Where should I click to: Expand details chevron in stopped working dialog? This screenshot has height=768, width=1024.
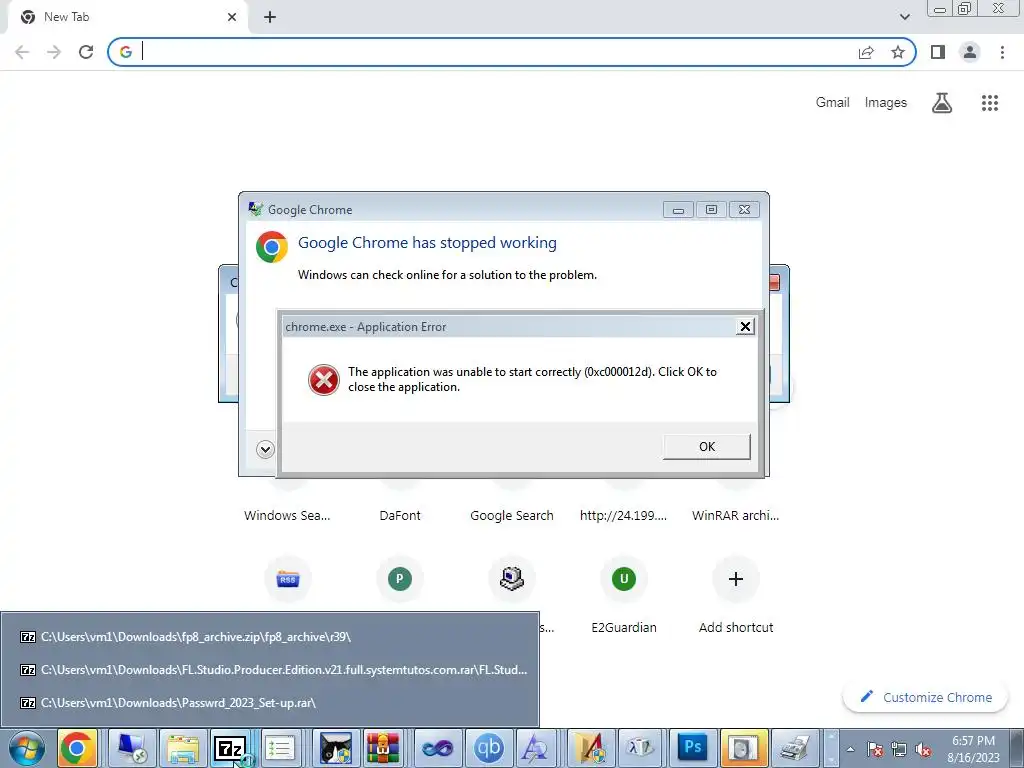265,449
